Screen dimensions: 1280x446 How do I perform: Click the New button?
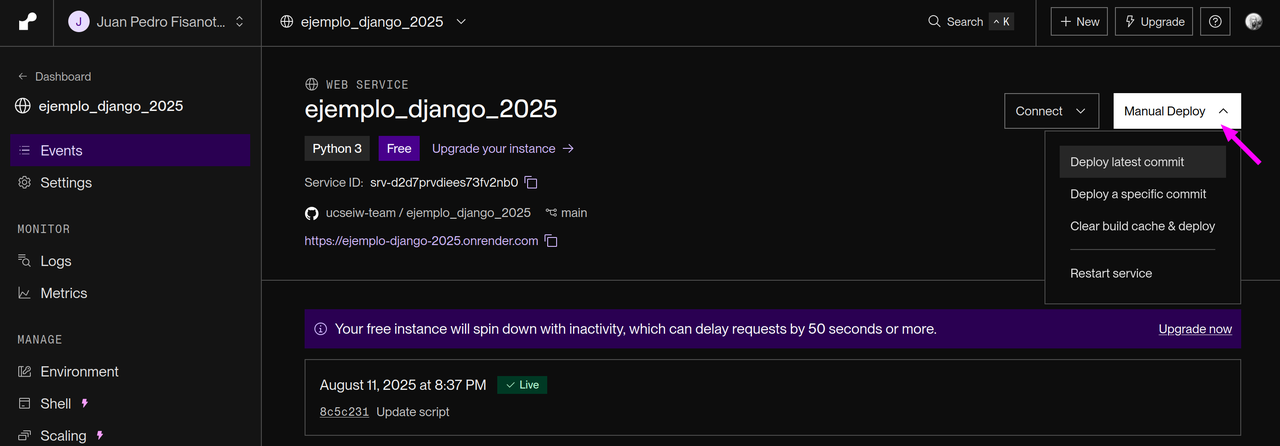coord(1079,22)
